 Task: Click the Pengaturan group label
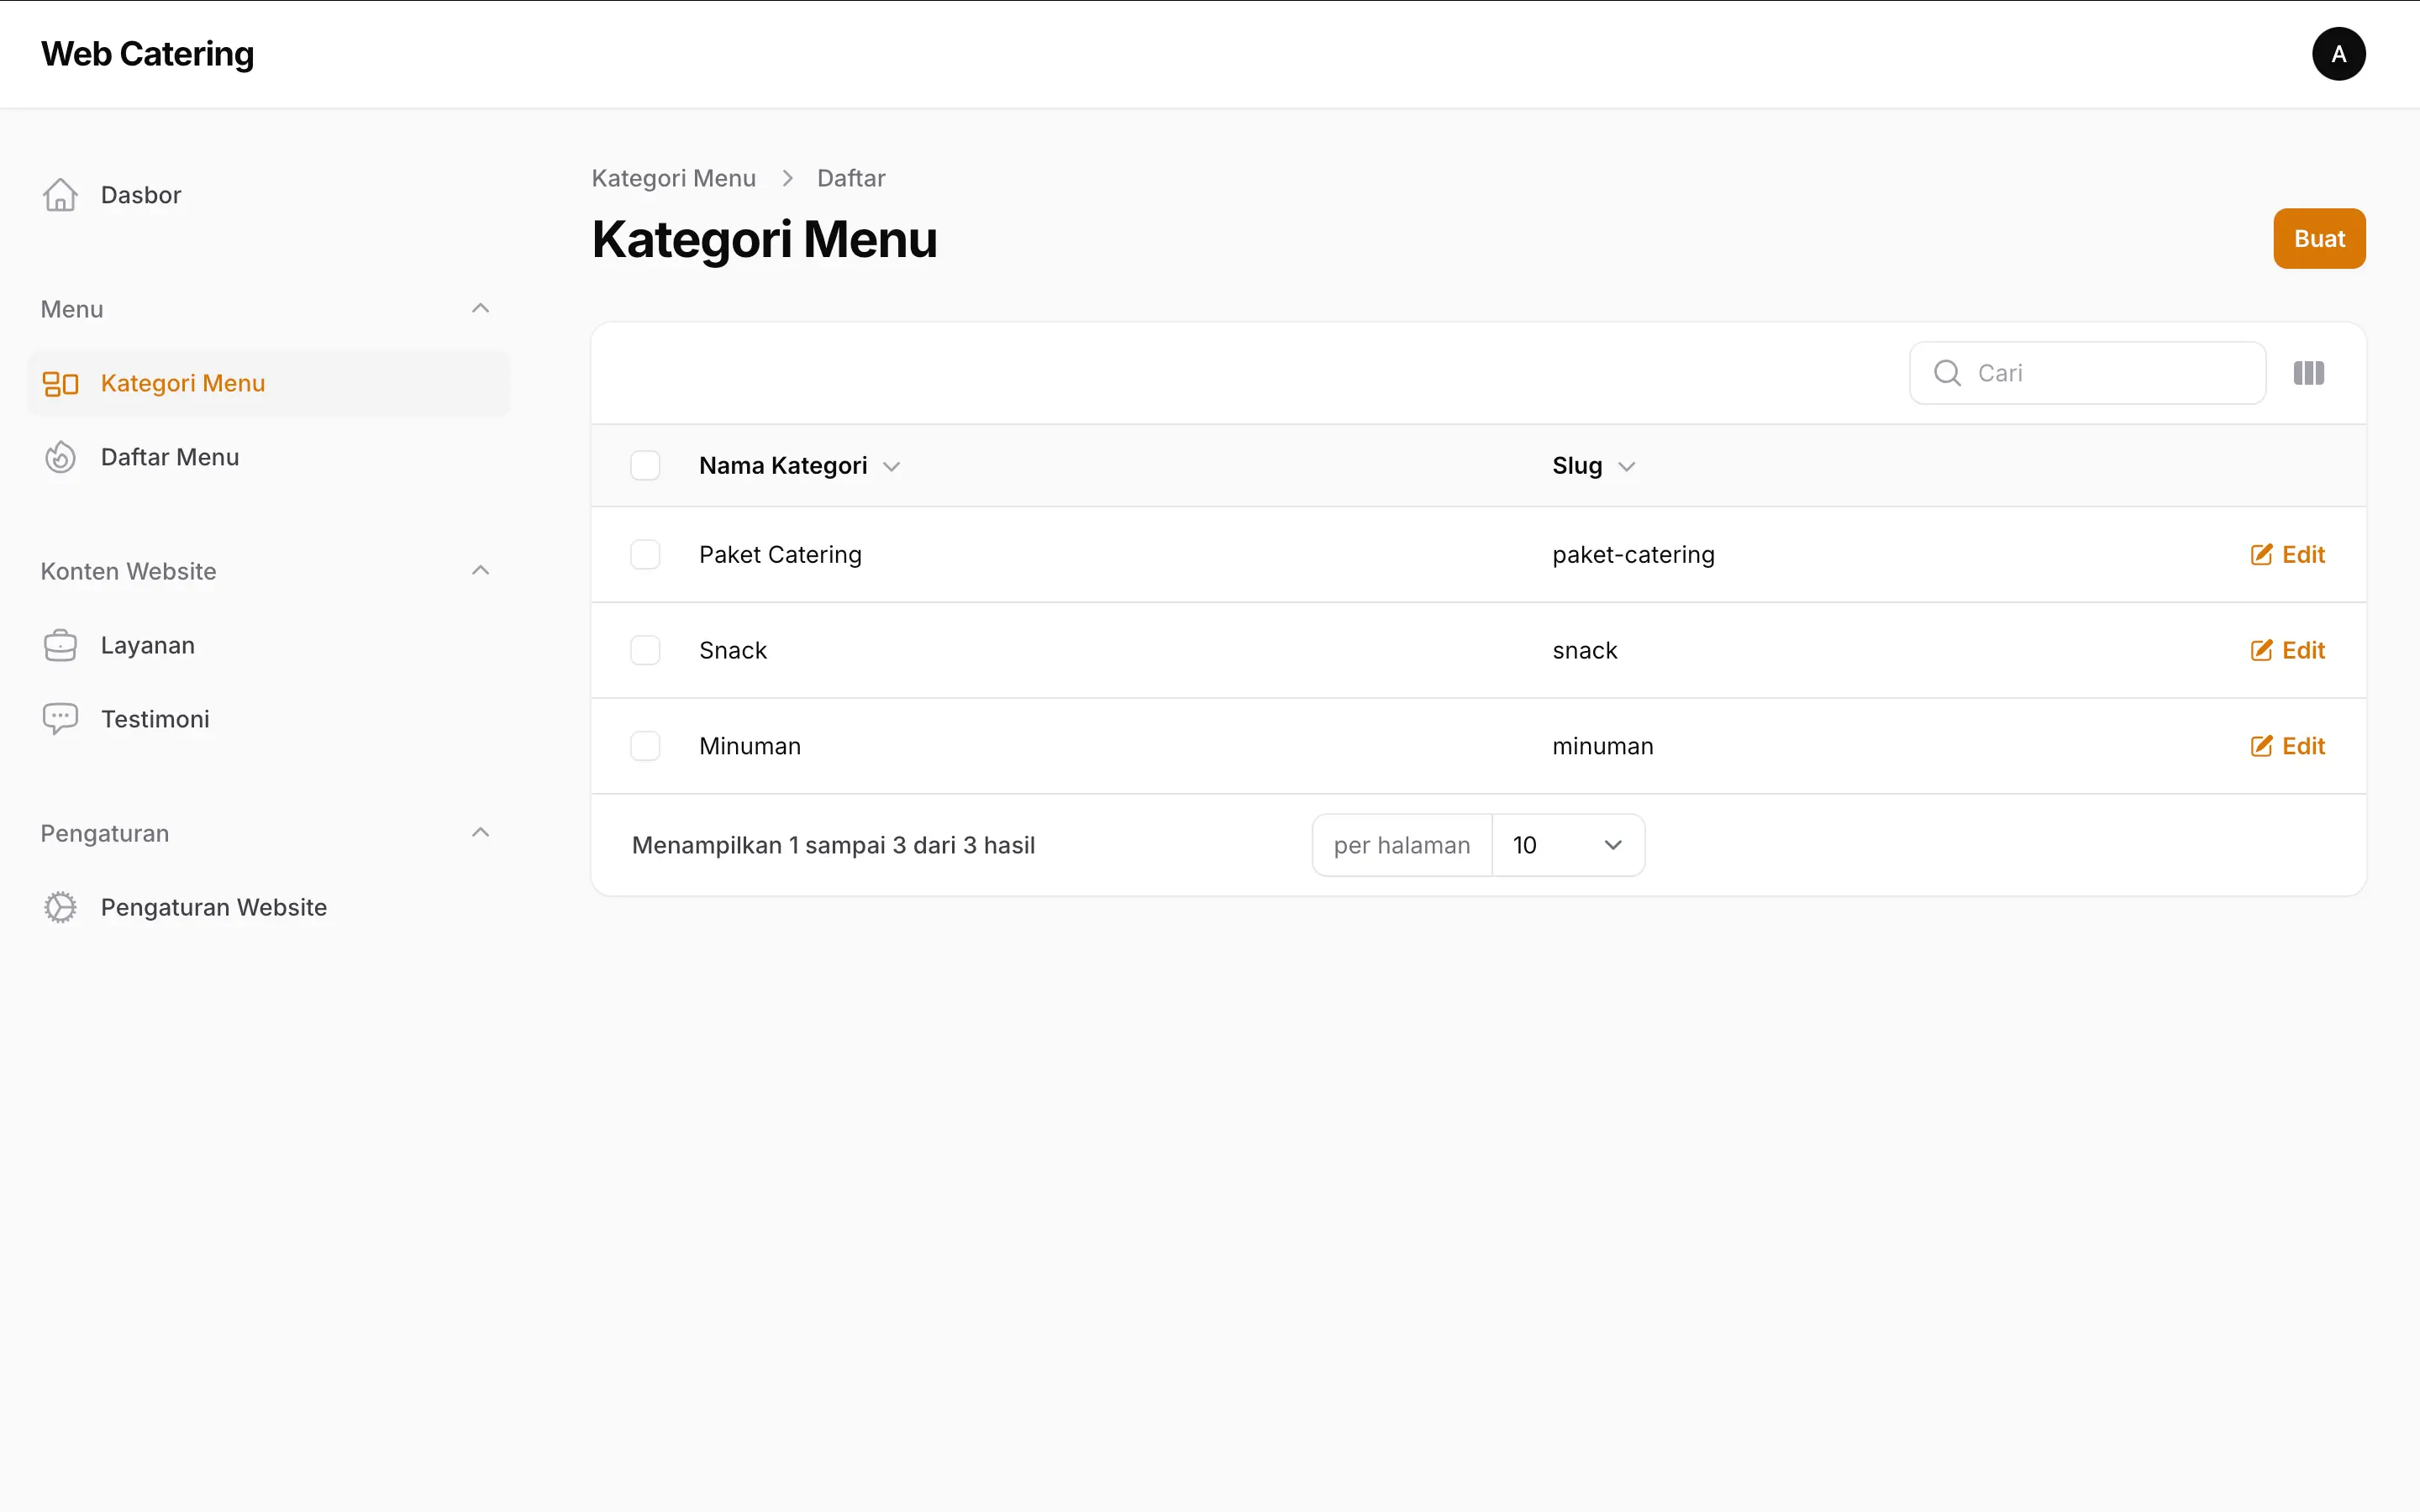tap(105, 833)
